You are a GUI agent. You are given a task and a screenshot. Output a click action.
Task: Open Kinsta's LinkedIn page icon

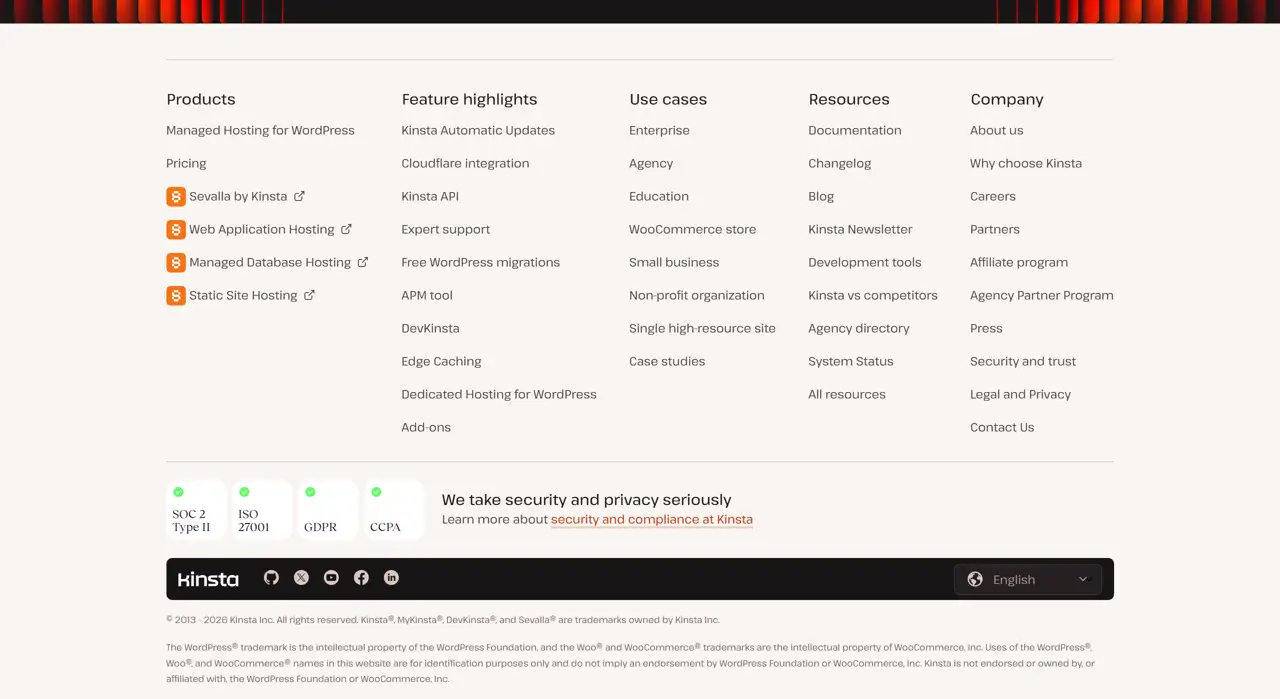391,578
